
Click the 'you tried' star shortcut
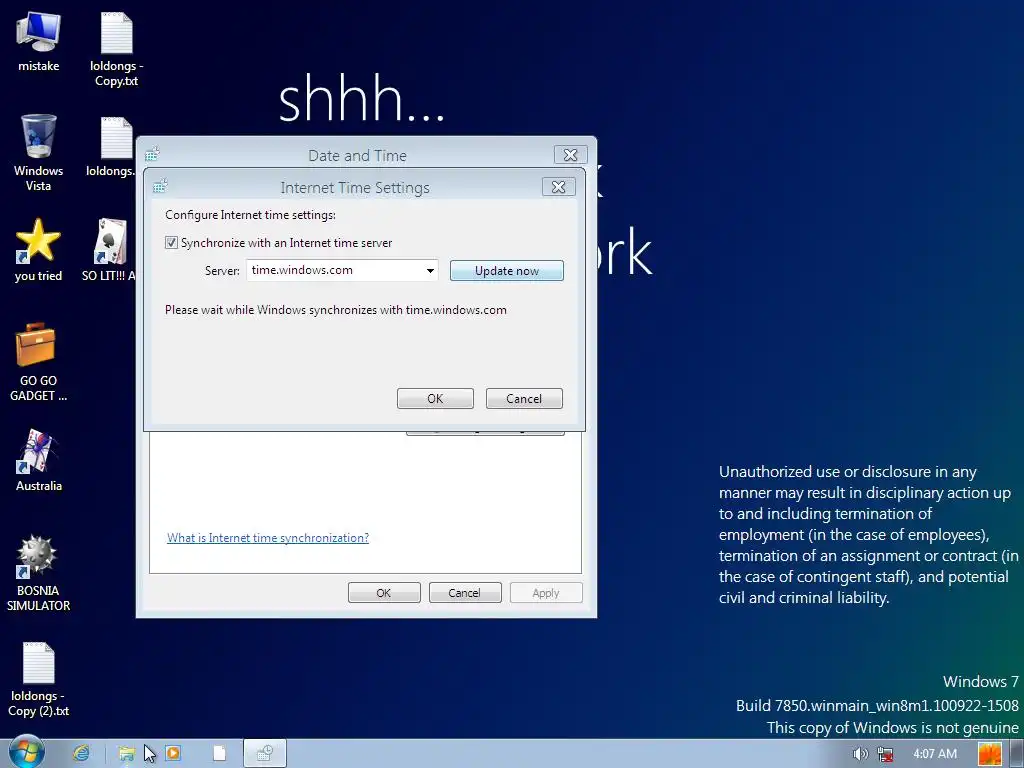tap(39, 250)
